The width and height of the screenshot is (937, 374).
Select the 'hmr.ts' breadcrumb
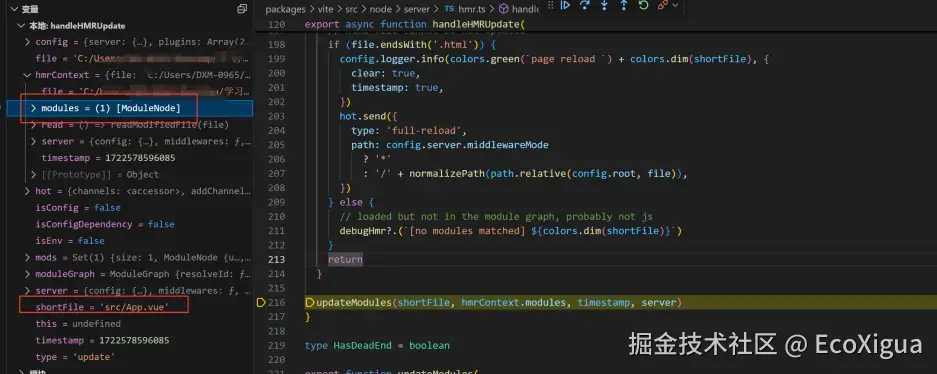[472, 9]
